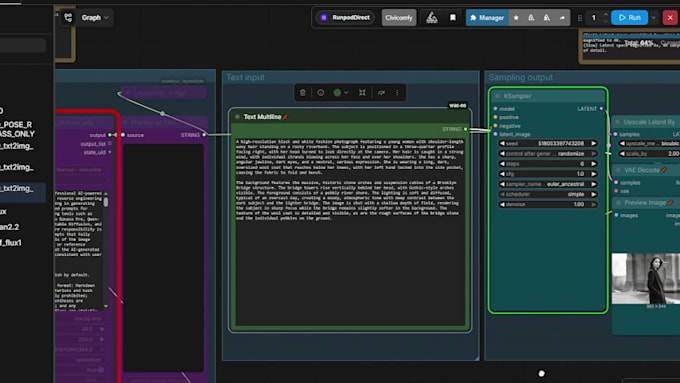Collapse the VAE Decode node

pyautogui.click(x=618, y=170)
